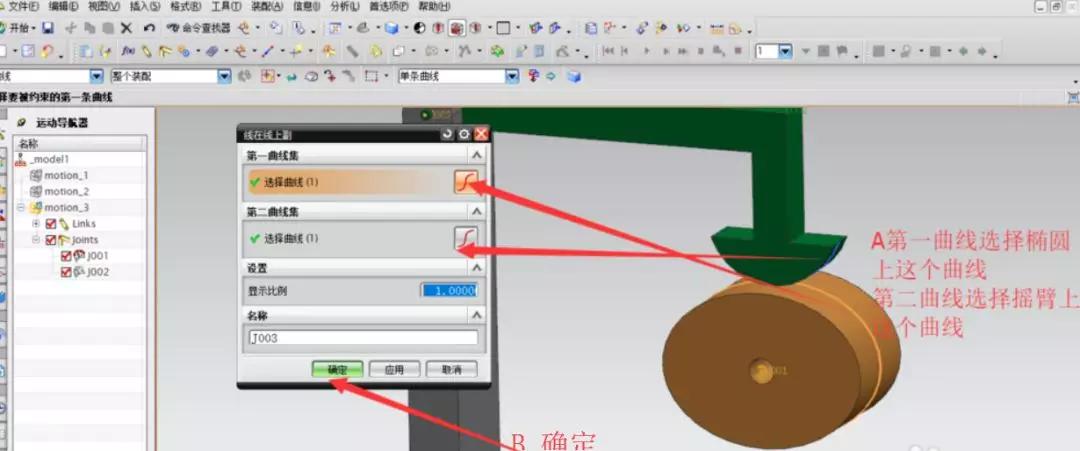Select the first 选择曲线 (1) row
Image resolution: width=1080 pixels, height=451 pixels.
pos(349,182)
